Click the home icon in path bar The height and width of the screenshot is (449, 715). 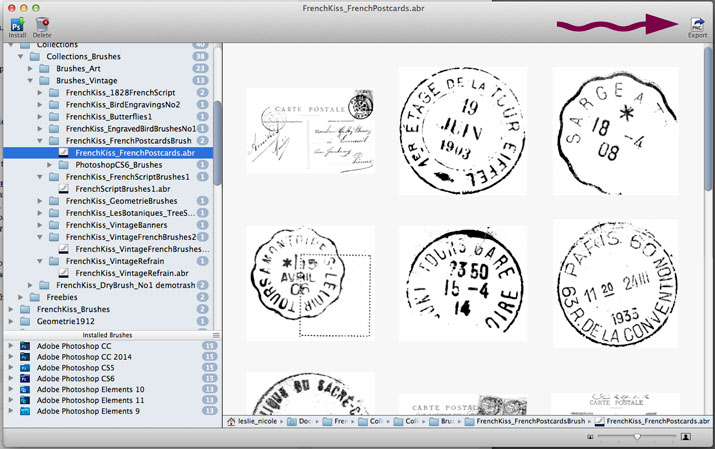click(231, 422)
